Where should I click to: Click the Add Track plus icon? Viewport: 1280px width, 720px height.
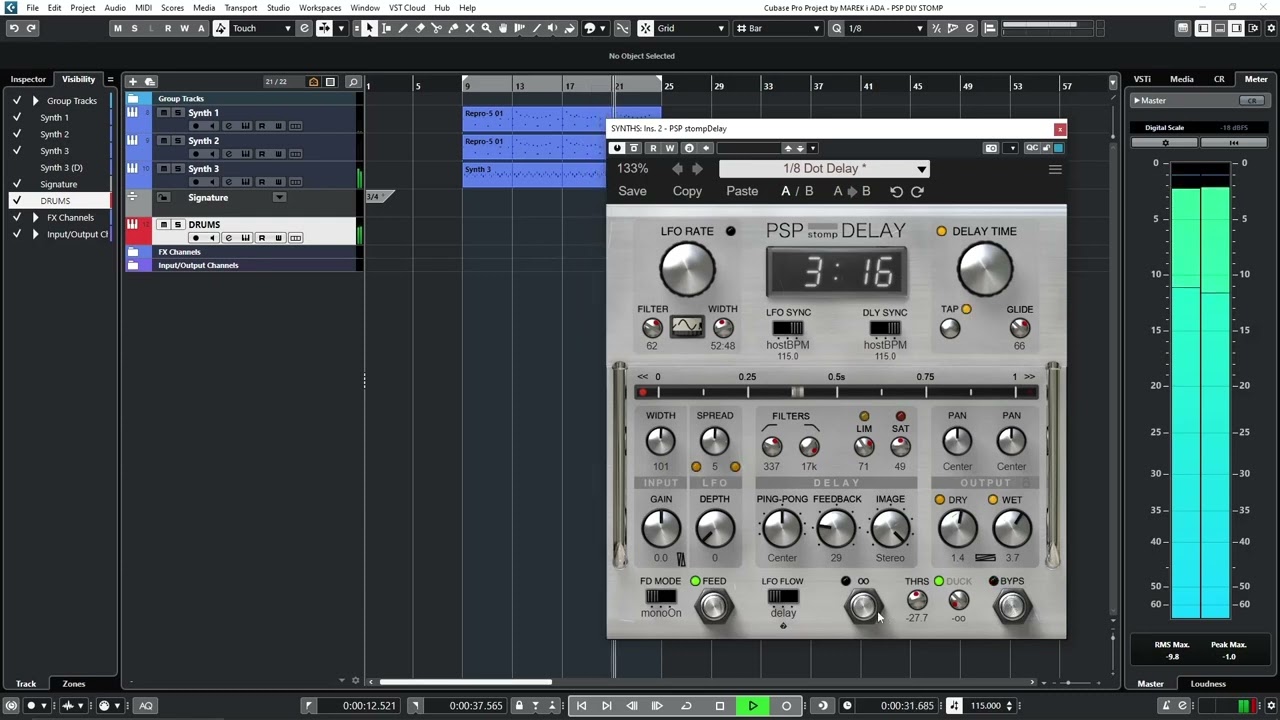pos(133,81)
